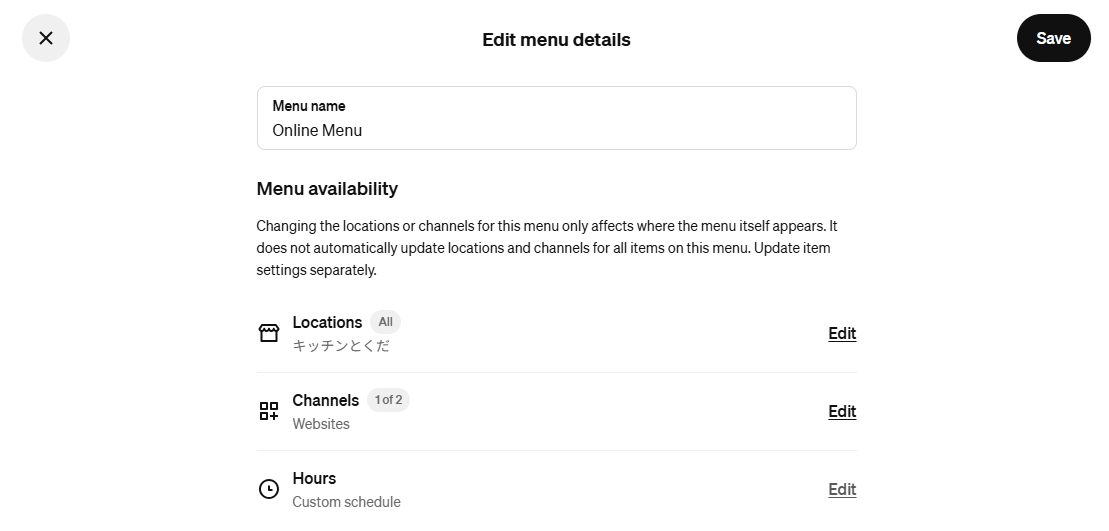
Task: Edit the Channels setting
Action: (842, 412)
